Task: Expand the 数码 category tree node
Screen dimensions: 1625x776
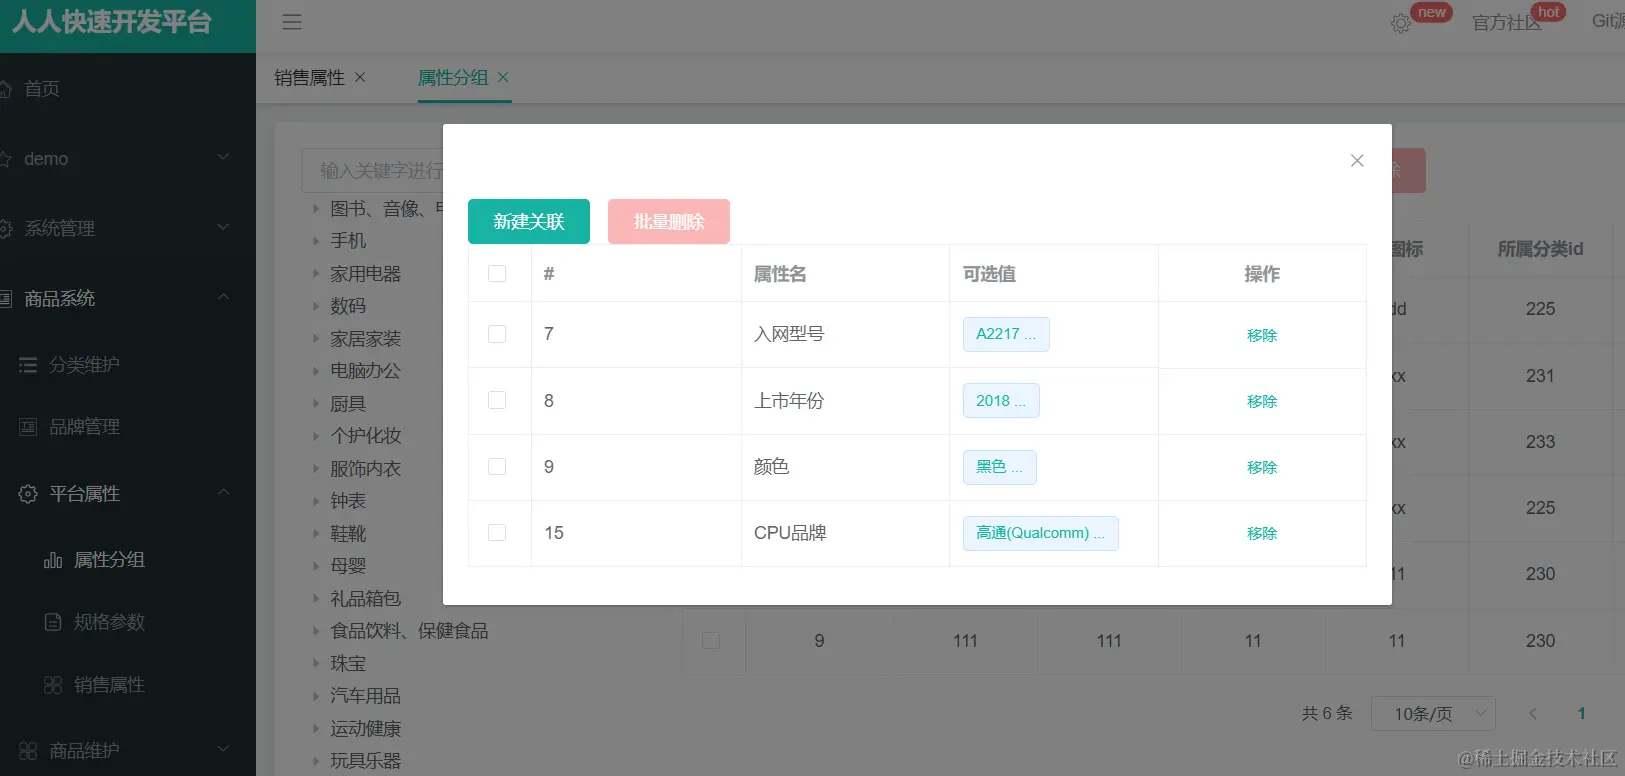Action: [x=316, y=306]
